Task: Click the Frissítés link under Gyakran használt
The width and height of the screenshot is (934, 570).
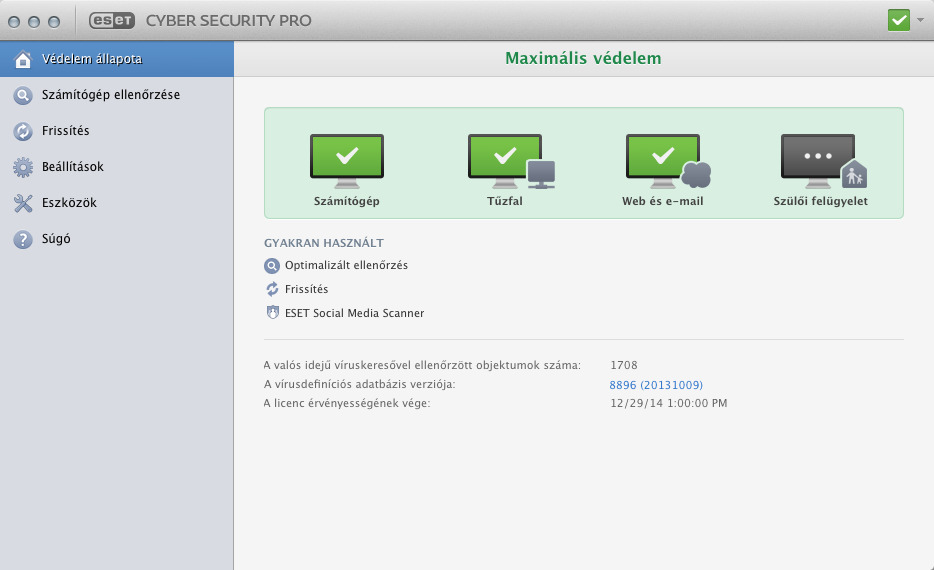Action: tap(306, 289)
